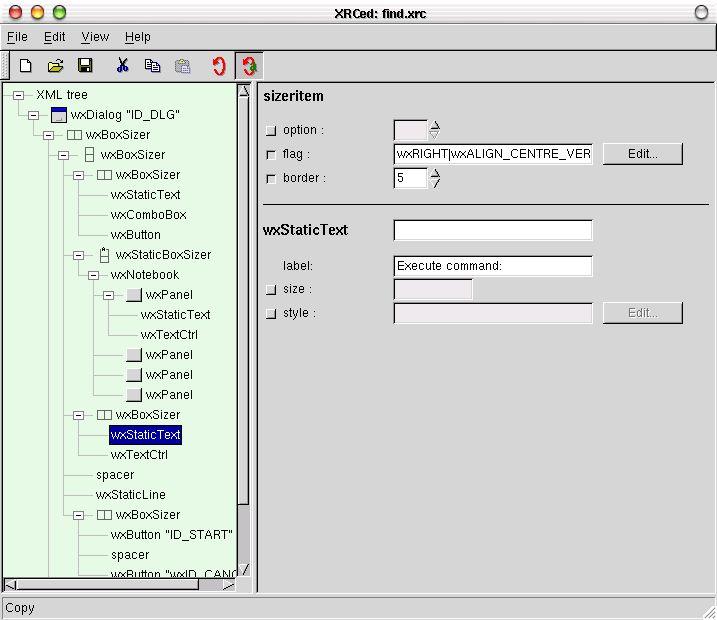Open the View menu
Screen dimensions: 717x620
[x=95, y=37]
